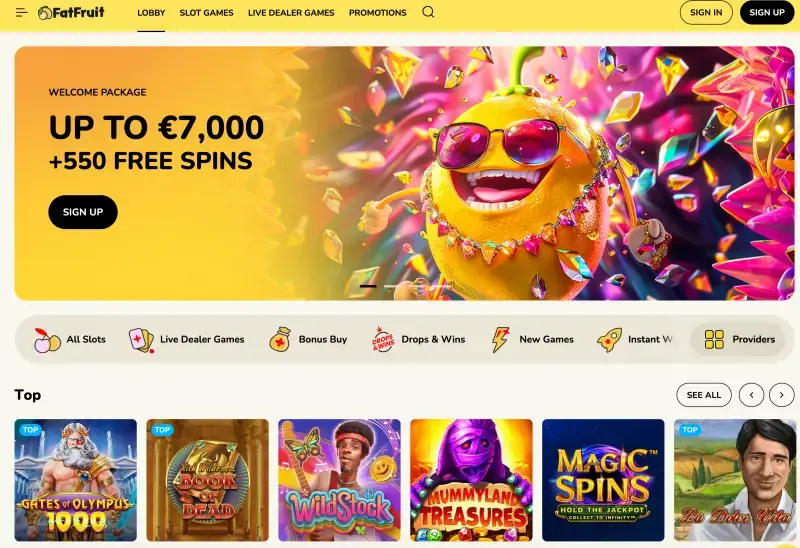
Task: Switch to the Slot Games tab
Action: (x=206, y=13)
